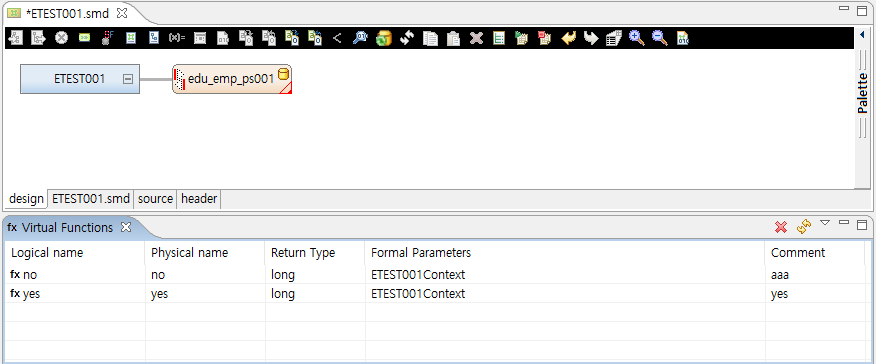The height and width of the screenshot is (364, 876).
Task: Click the green rectangle arrows toolbar icon
Action: [84, 38]
